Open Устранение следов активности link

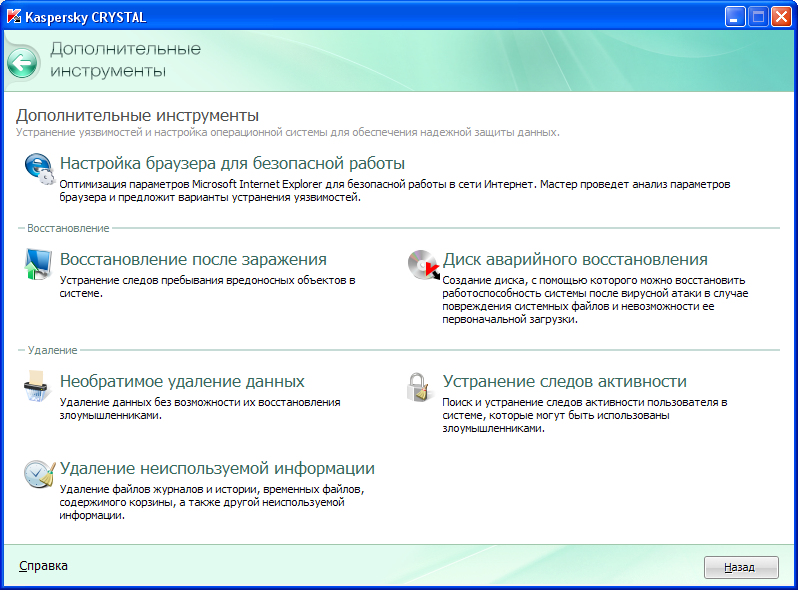(564, 381)
